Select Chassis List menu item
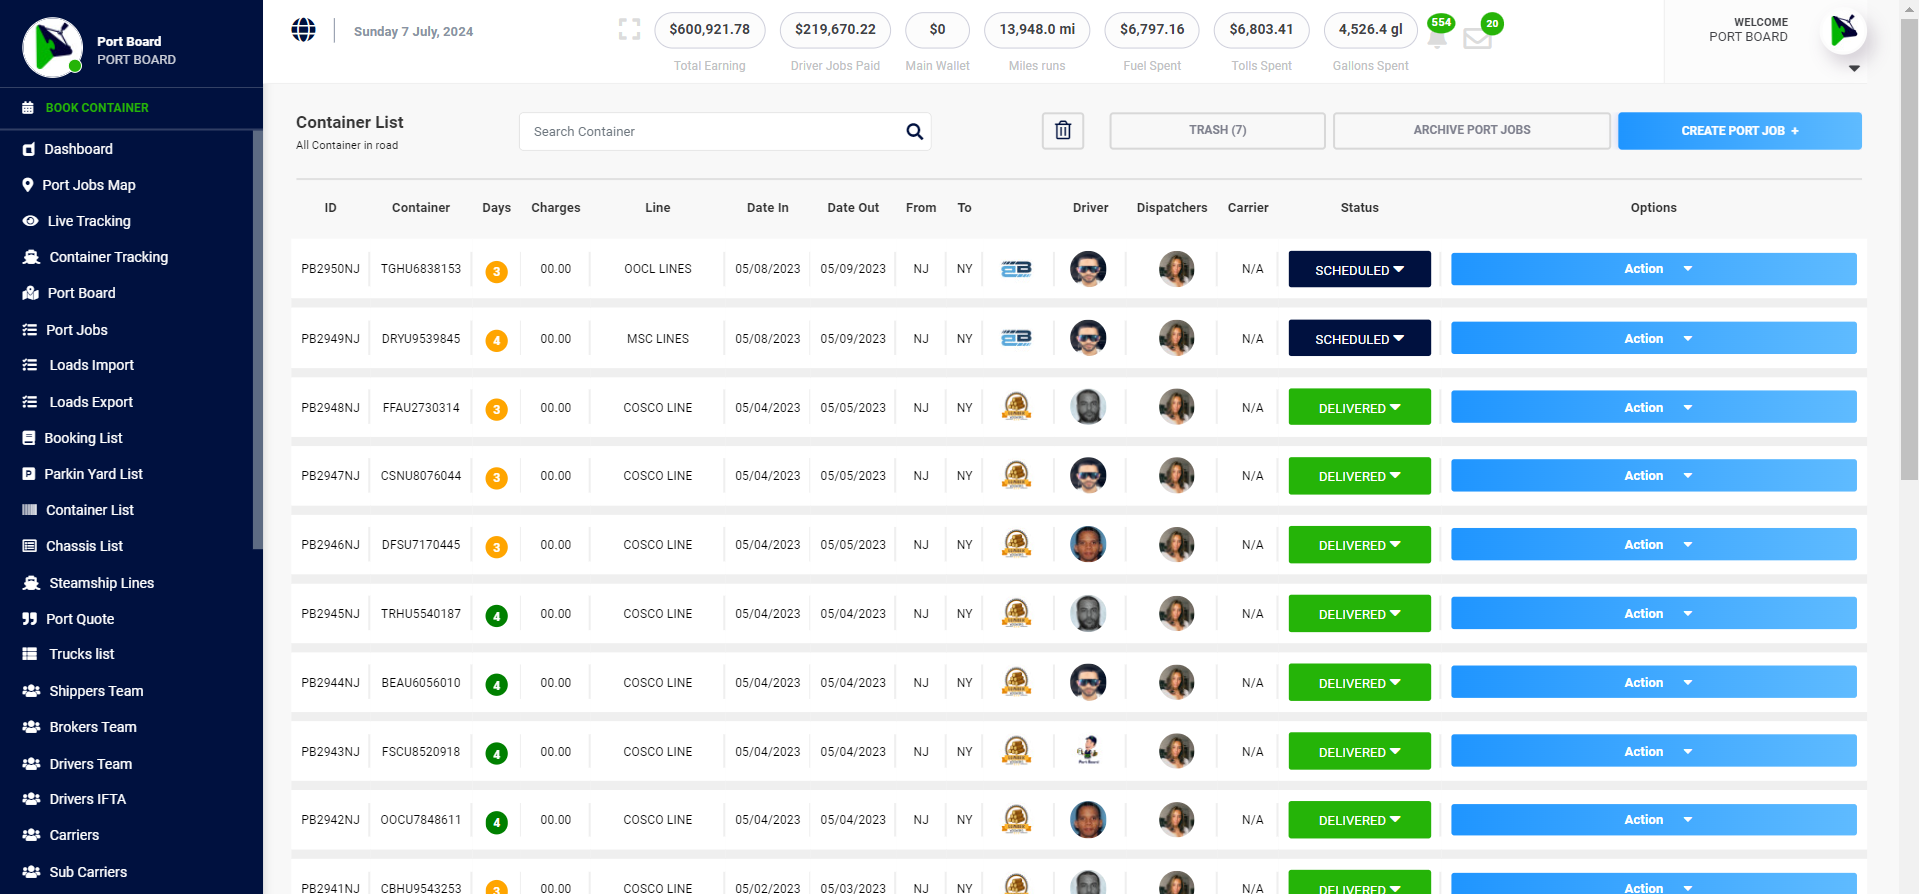 pyautogui.click(x=84, y=546)
